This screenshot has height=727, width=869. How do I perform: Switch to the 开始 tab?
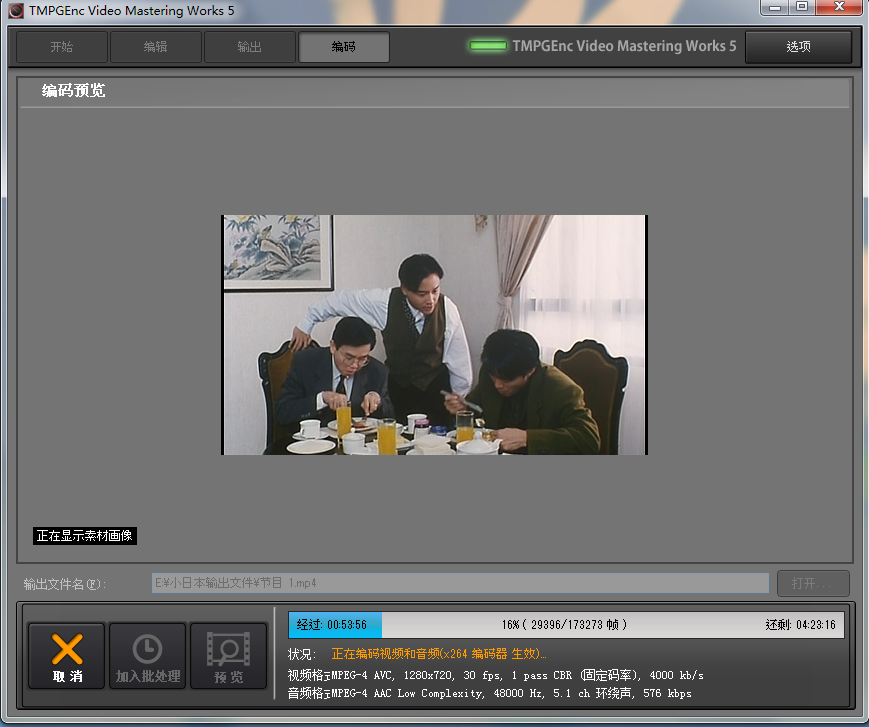coord(61,47)
